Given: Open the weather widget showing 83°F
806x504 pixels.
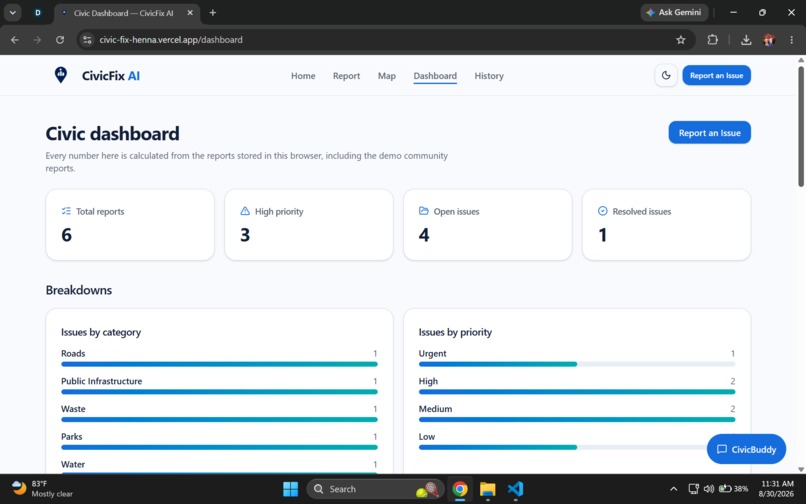Looking at the screenshot, I should 42,489.
